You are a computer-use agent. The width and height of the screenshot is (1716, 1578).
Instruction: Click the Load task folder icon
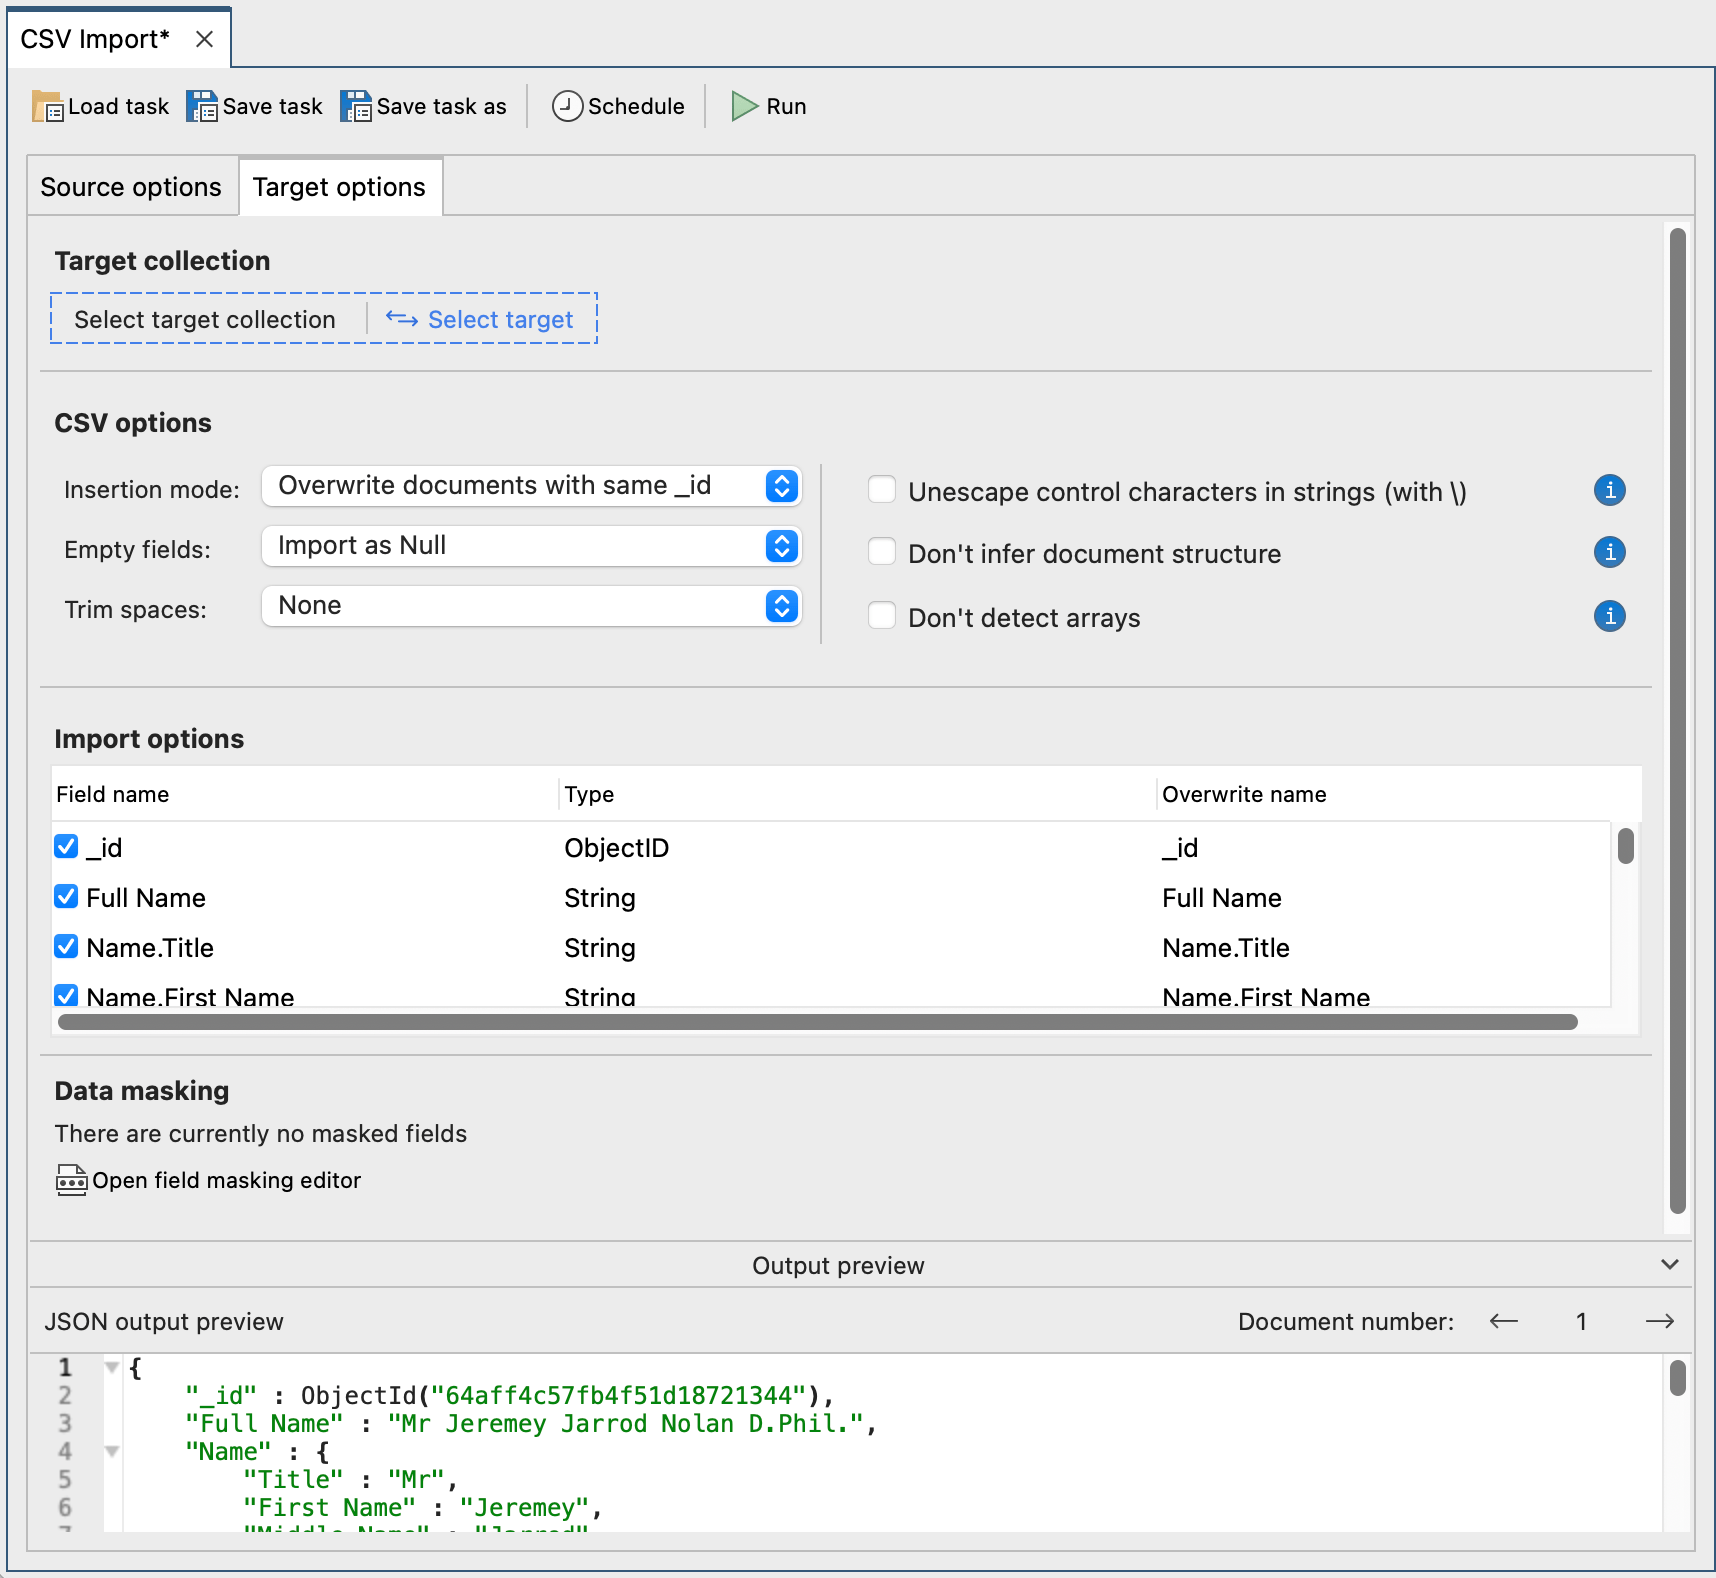point(47,106)
